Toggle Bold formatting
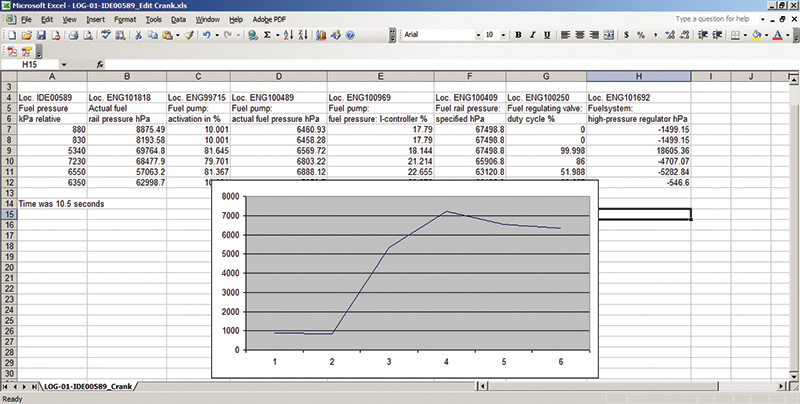Viewport: 800px width, 404px height. coord(518,35)
